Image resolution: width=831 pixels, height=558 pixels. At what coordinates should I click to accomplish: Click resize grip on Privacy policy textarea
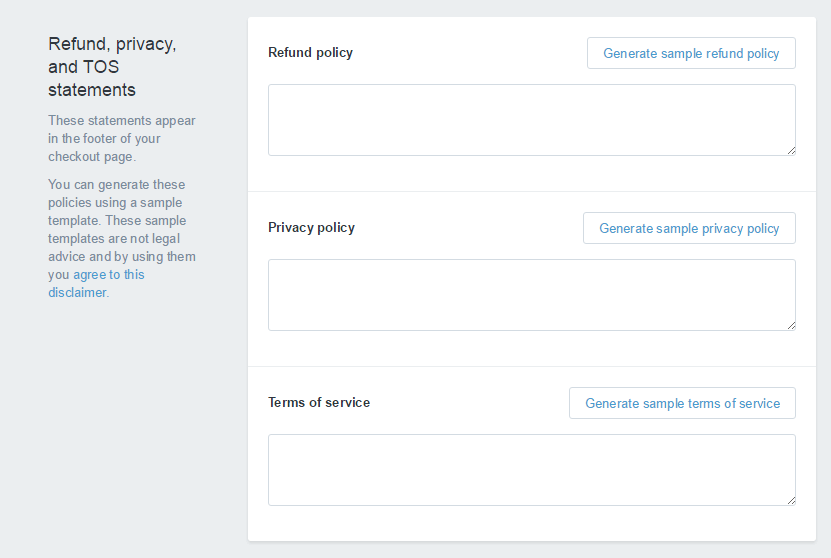791,325
